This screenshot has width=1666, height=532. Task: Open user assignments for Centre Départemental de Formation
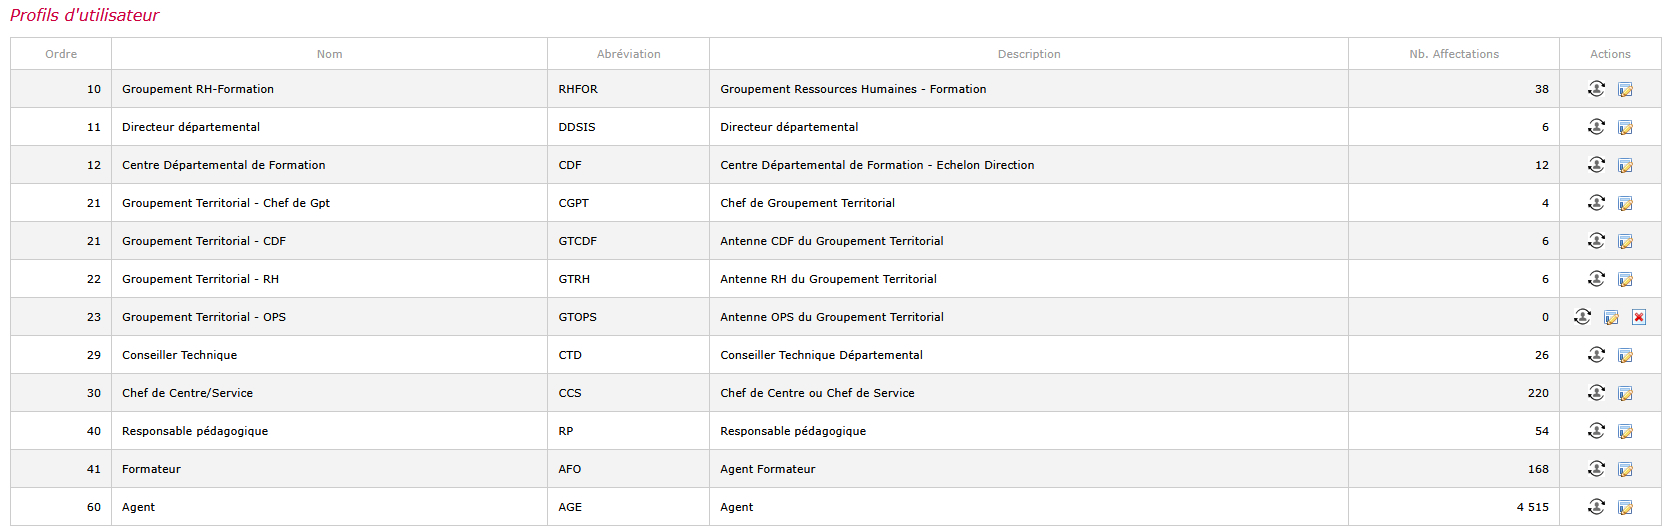coord(1596,165)
